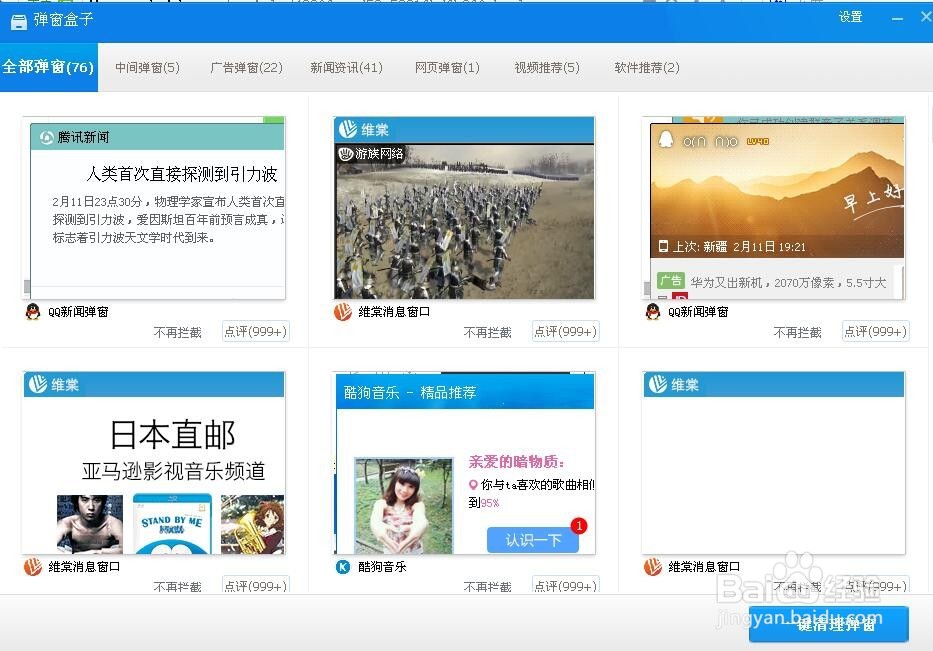Click the green 广告 badge in the QQ card

[x=671, y=280]
